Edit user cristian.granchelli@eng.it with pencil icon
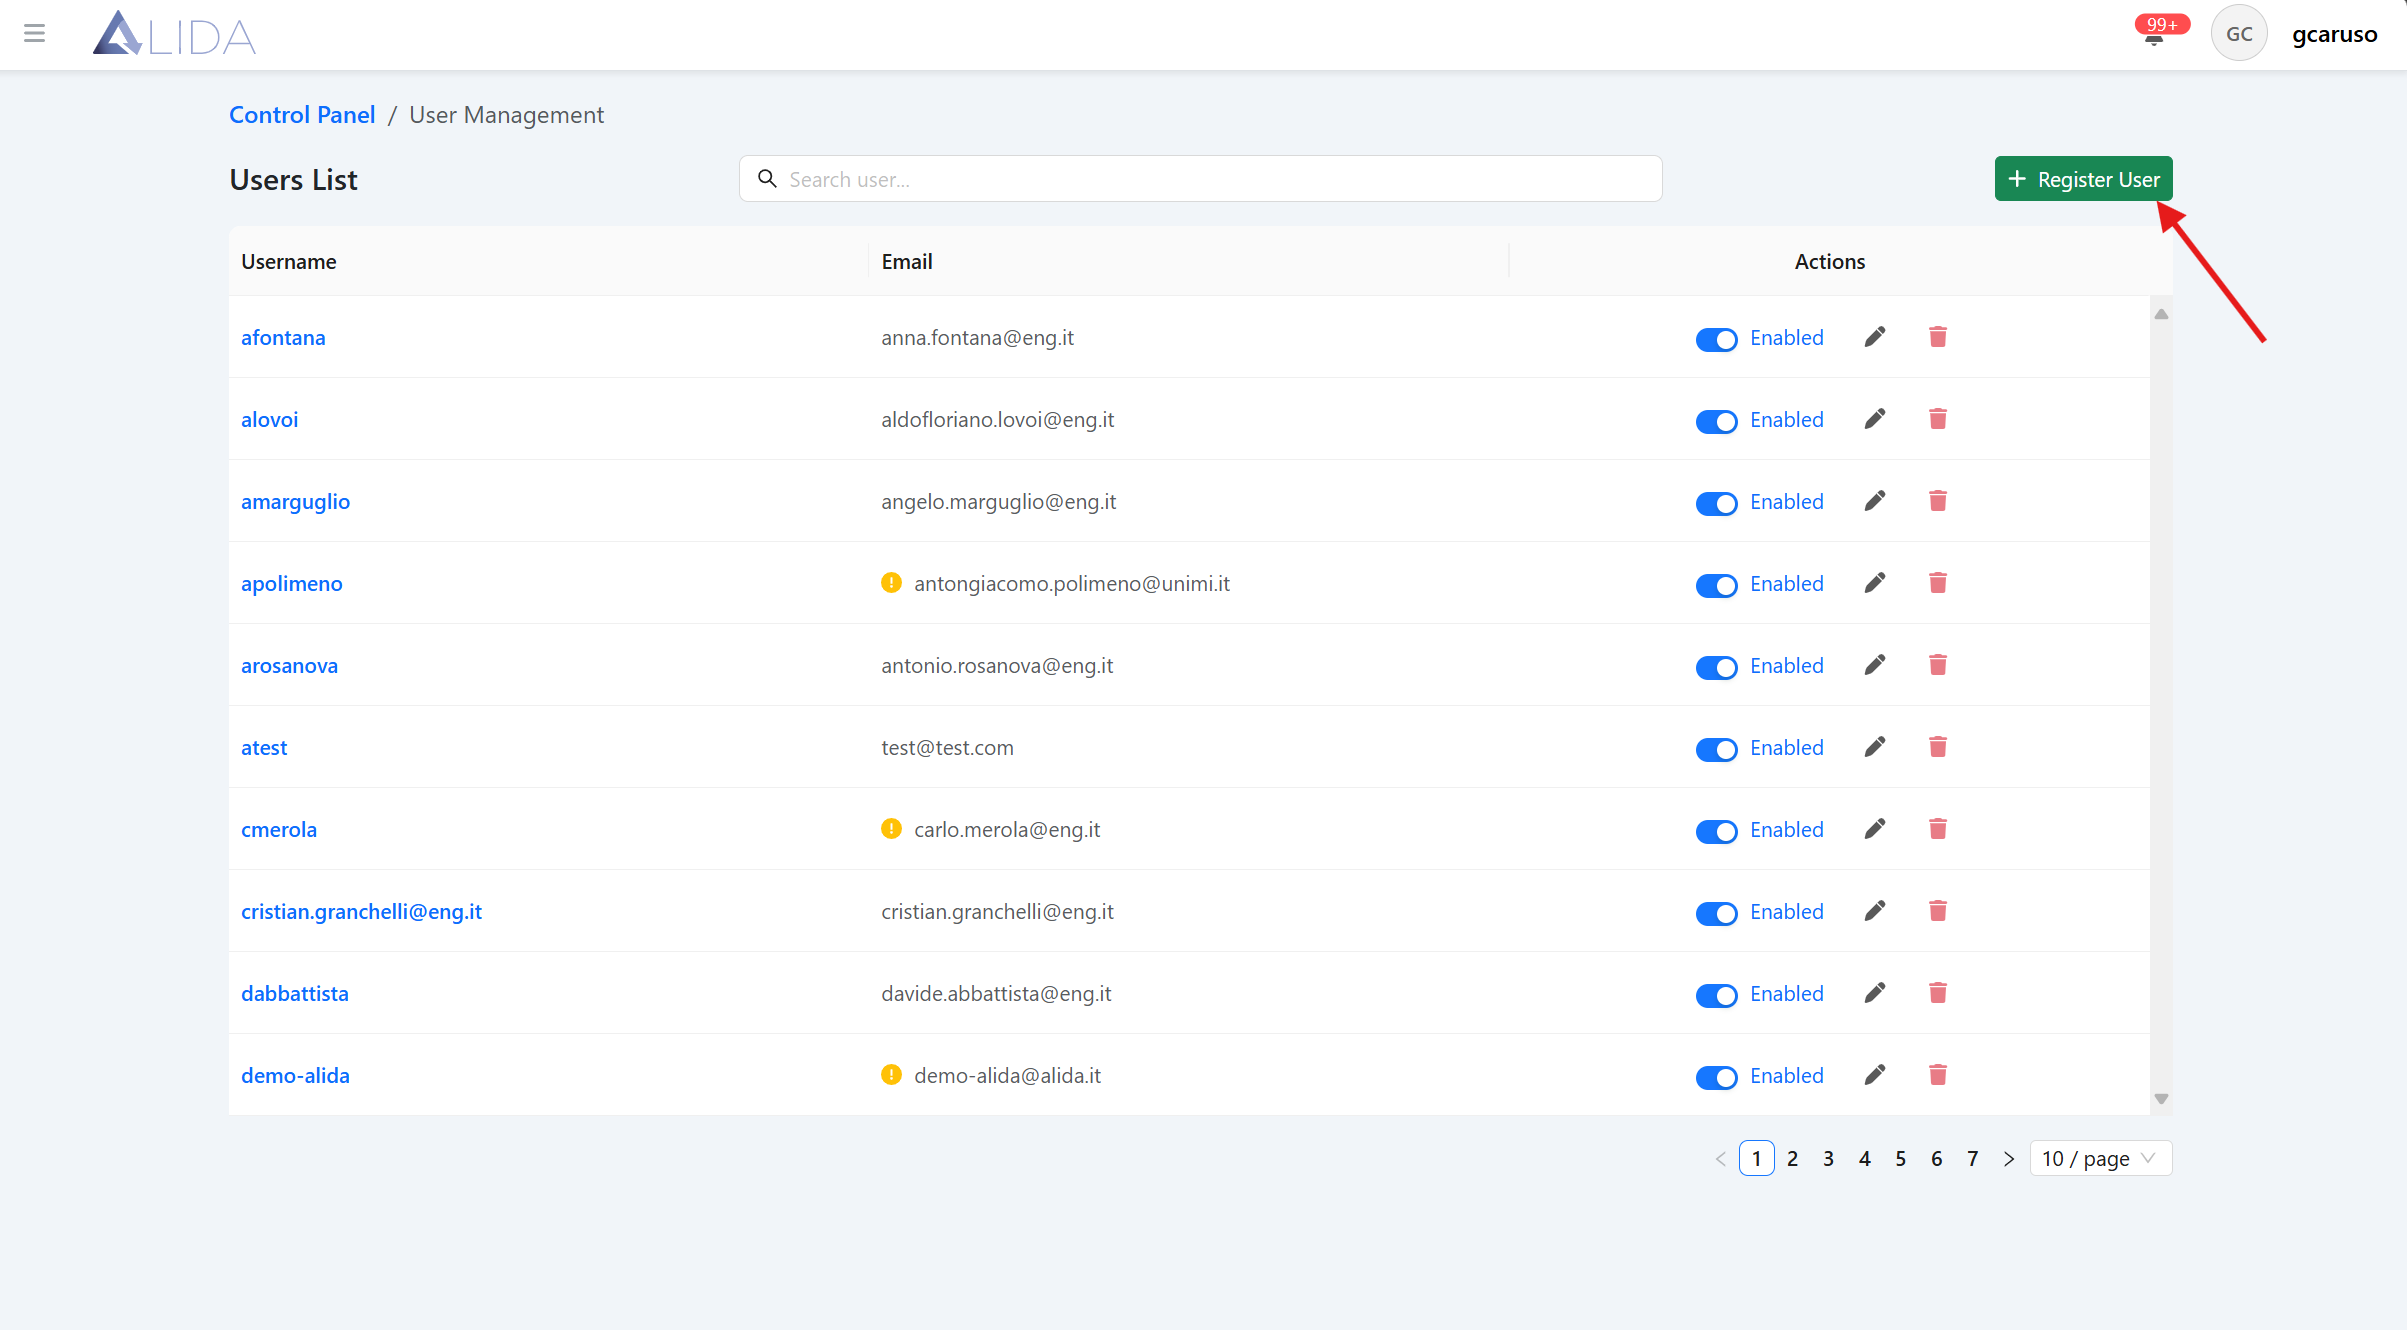Screen dimensions: 2407x1330 point(1875,911)
